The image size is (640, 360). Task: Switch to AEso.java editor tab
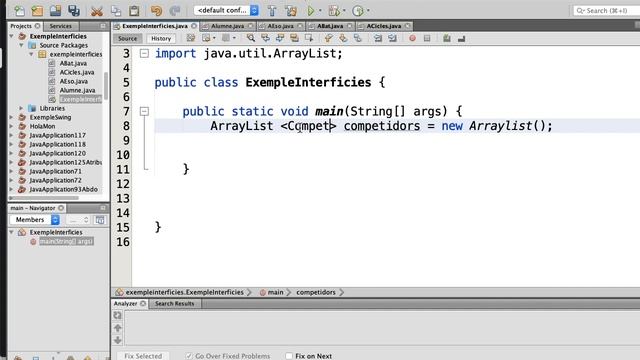pyautogui.click(x=280, y=26)
